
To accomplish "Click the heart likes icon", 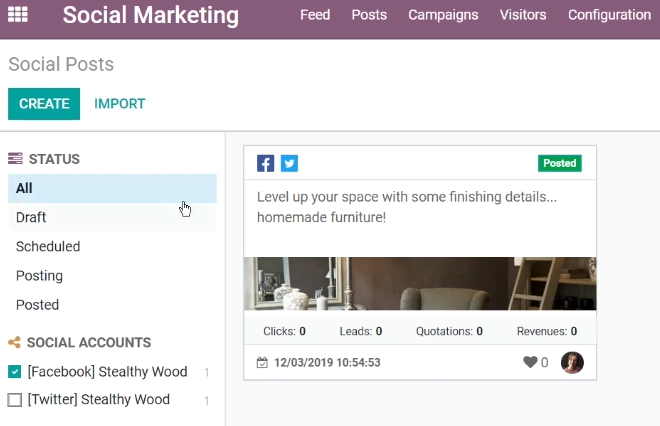I will pyautogui.click(x=530, y=362).
